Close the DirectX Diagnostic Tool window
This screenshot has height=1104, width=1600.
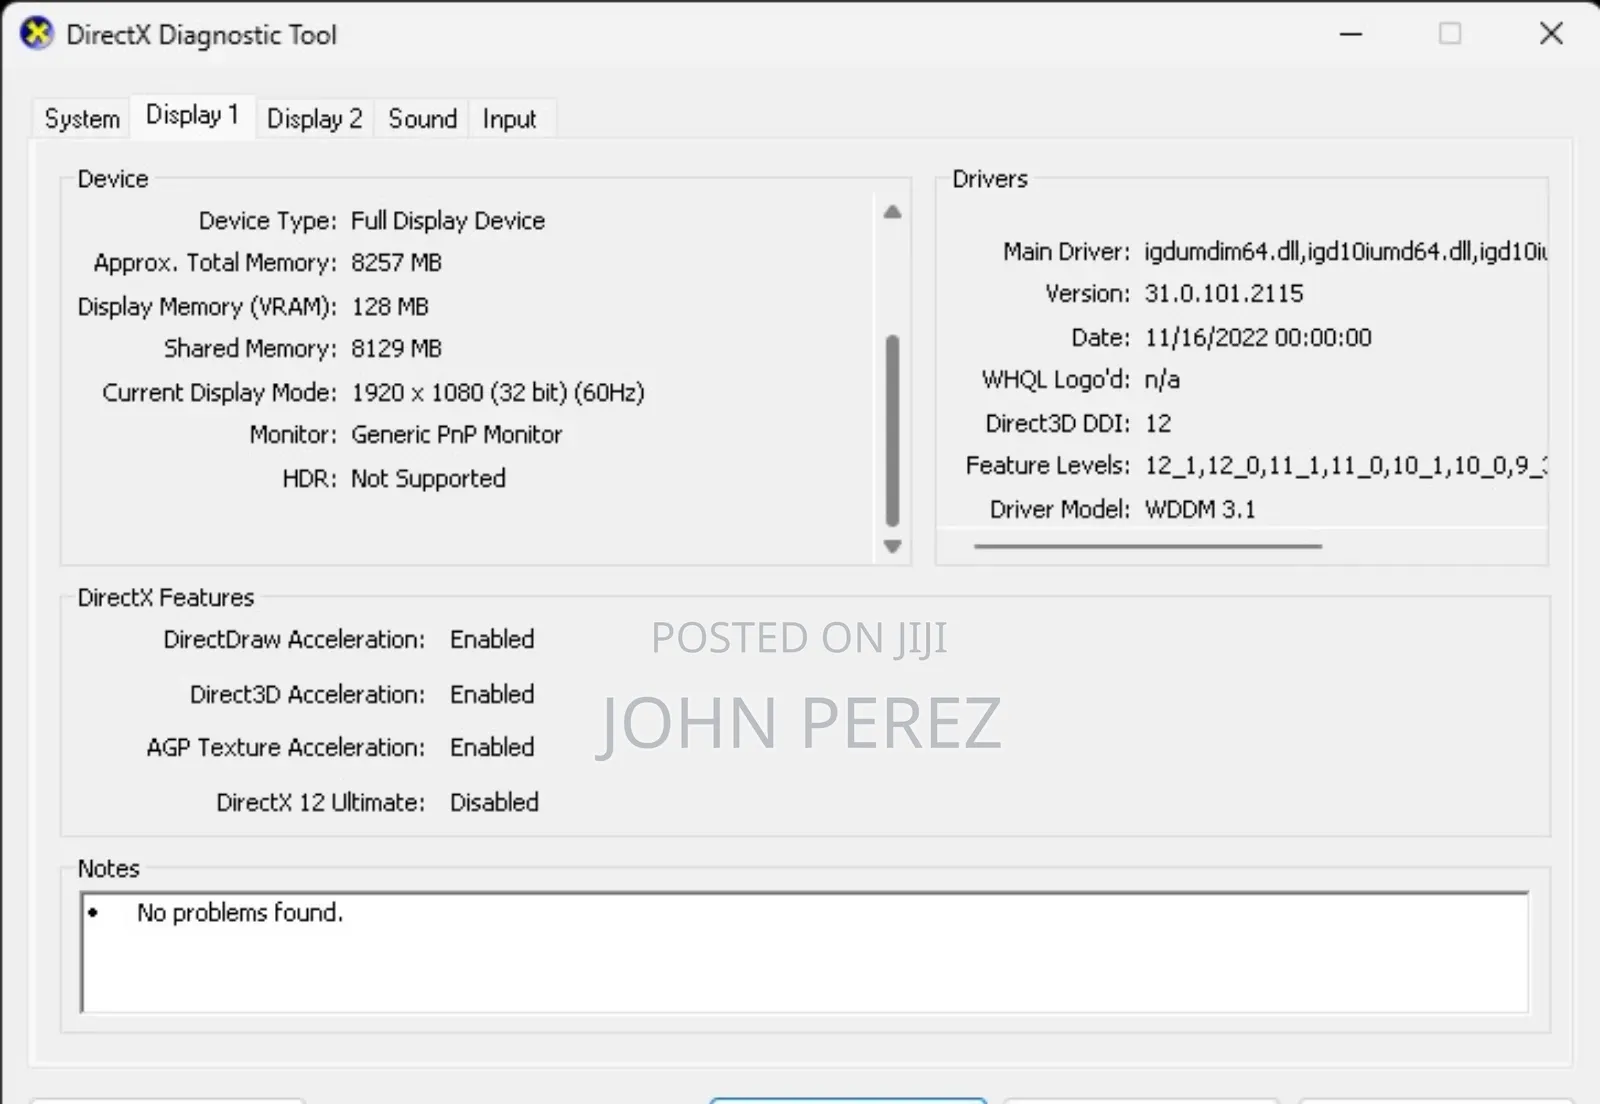click(1551, 34)
